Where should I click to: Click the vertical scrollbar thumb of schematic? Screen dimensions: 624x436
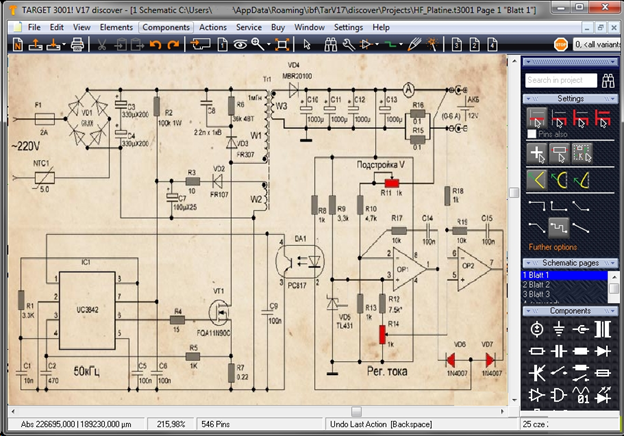(514, 193)
